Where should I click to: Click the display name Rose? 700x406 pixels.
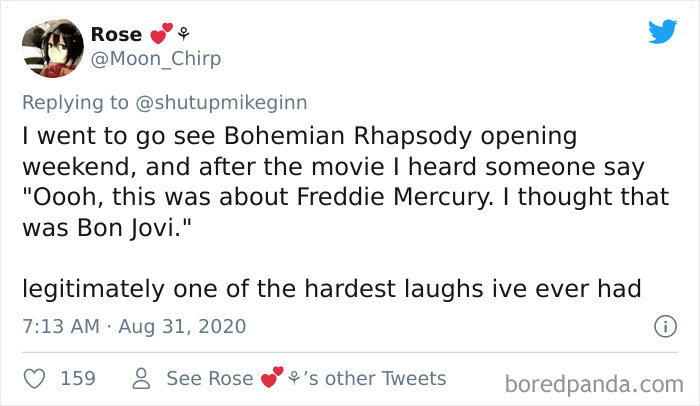point(116,35)
